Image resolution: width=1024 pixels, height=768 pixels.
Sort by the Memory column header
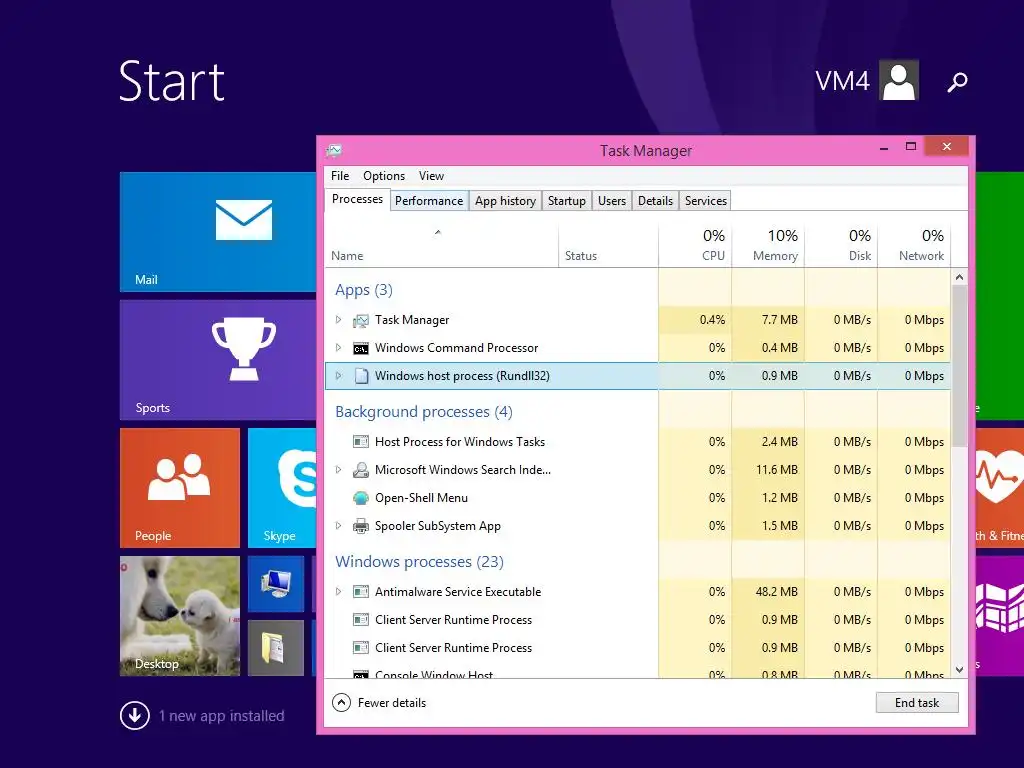click(768, 246)
